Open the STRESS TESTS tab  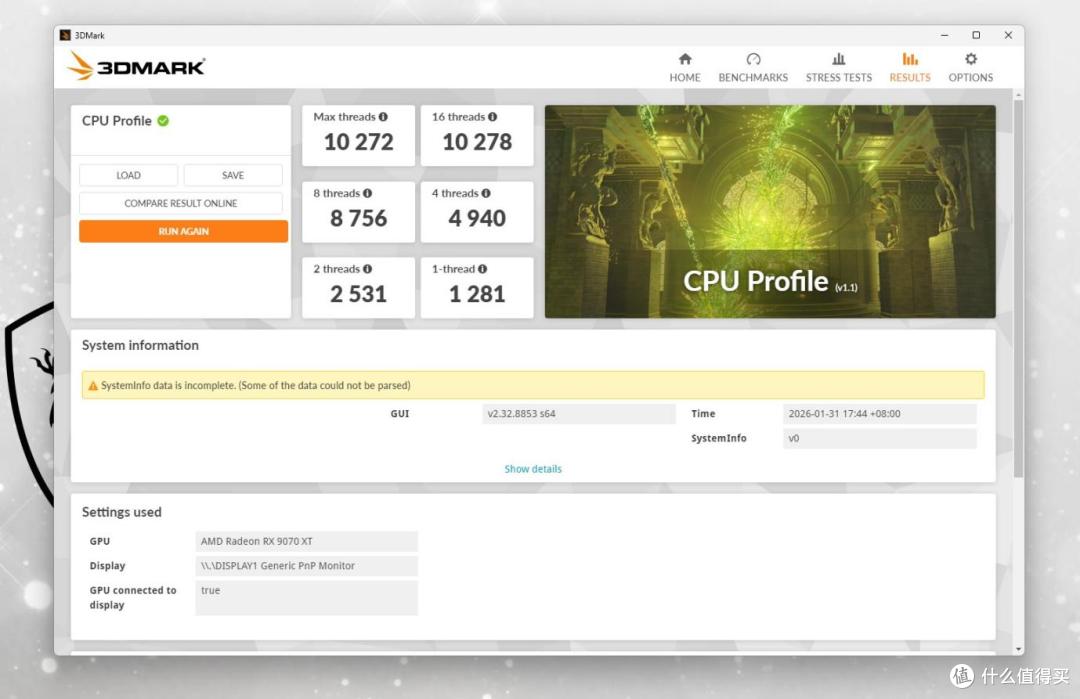[x=838, y=67]
